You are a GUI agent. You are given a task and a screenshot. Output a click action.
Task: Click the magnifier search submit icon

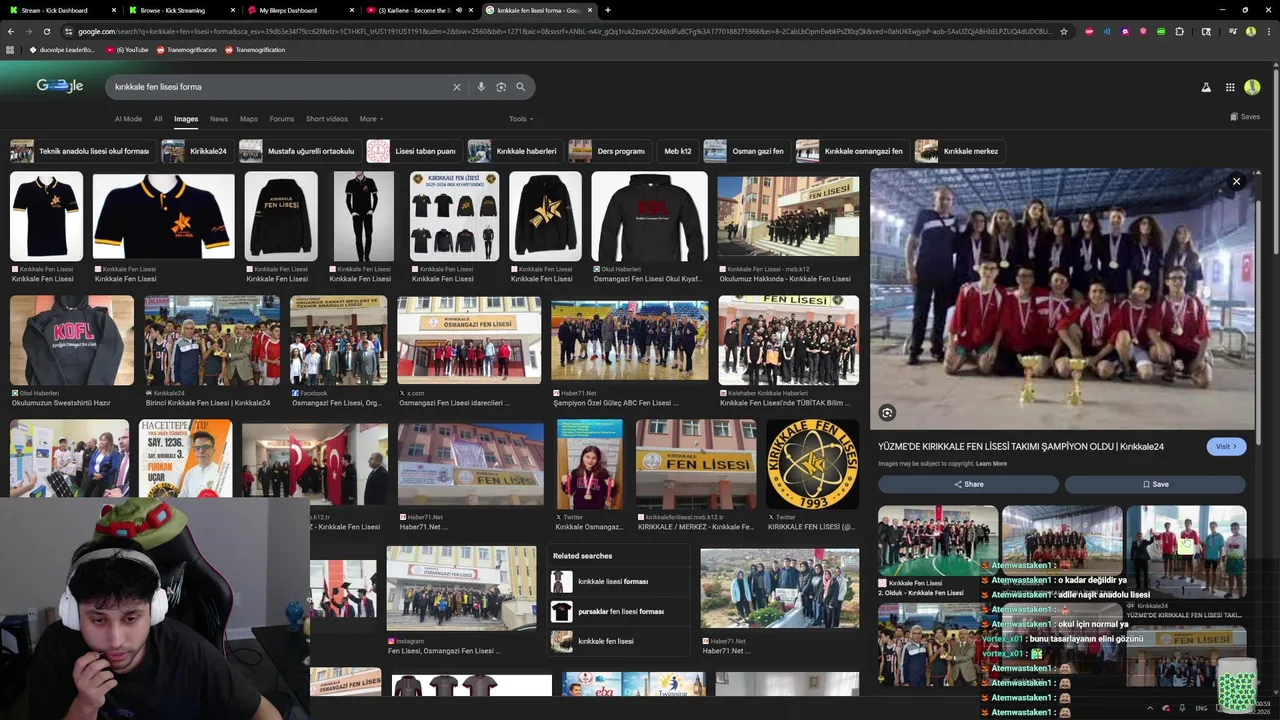point(520,87)
